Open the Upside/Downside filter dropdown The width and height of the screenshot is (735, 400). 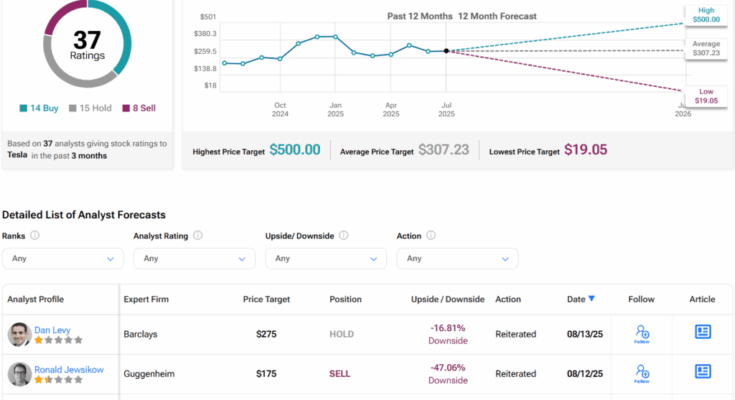[326, 258]
